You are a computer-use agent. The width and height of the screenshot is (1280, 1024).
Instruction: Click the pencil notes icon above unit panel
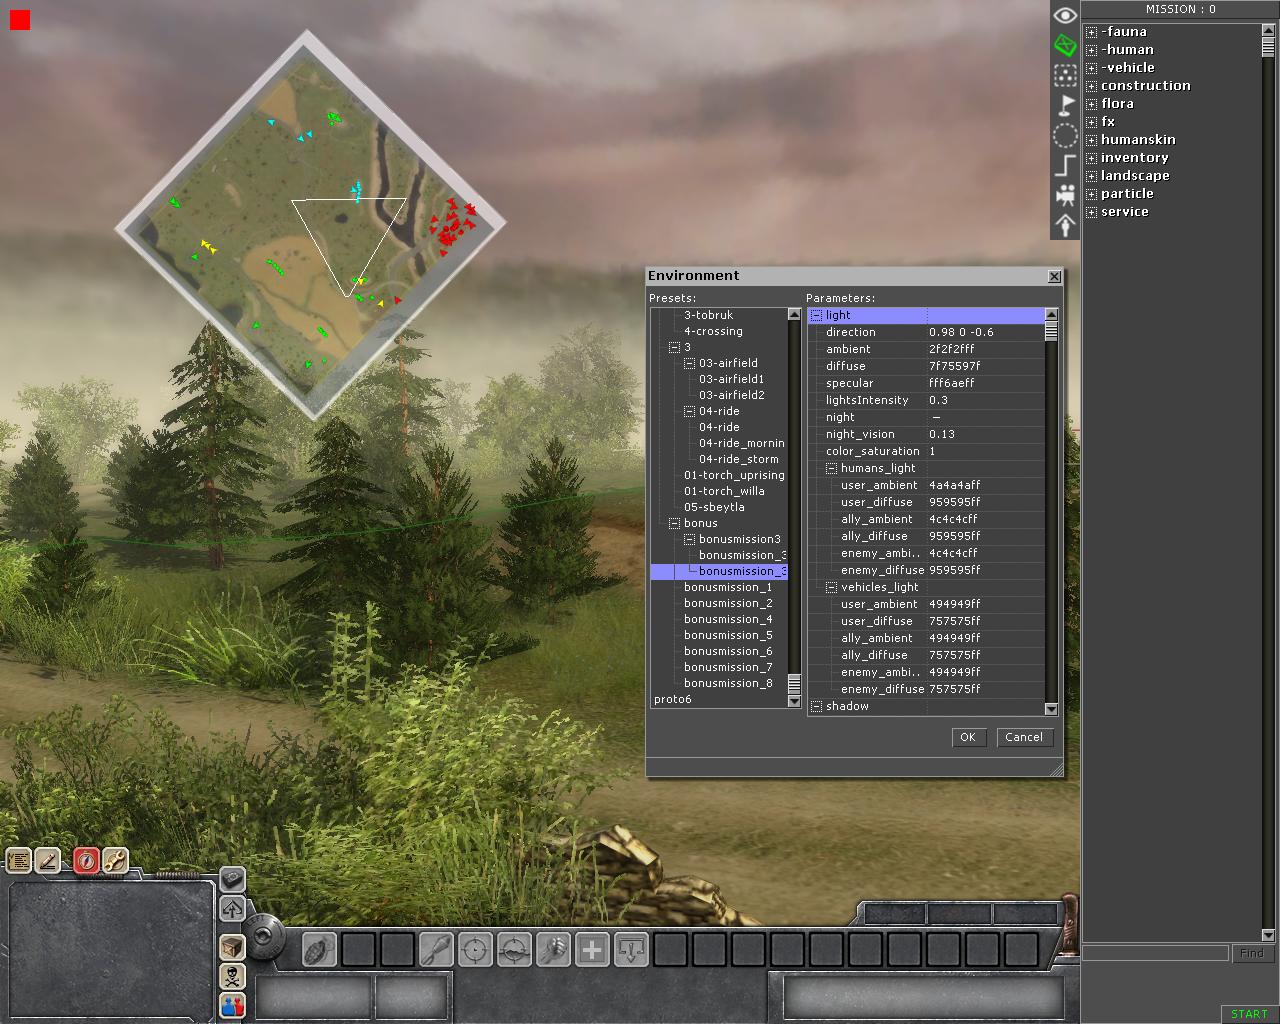(47, 860)
